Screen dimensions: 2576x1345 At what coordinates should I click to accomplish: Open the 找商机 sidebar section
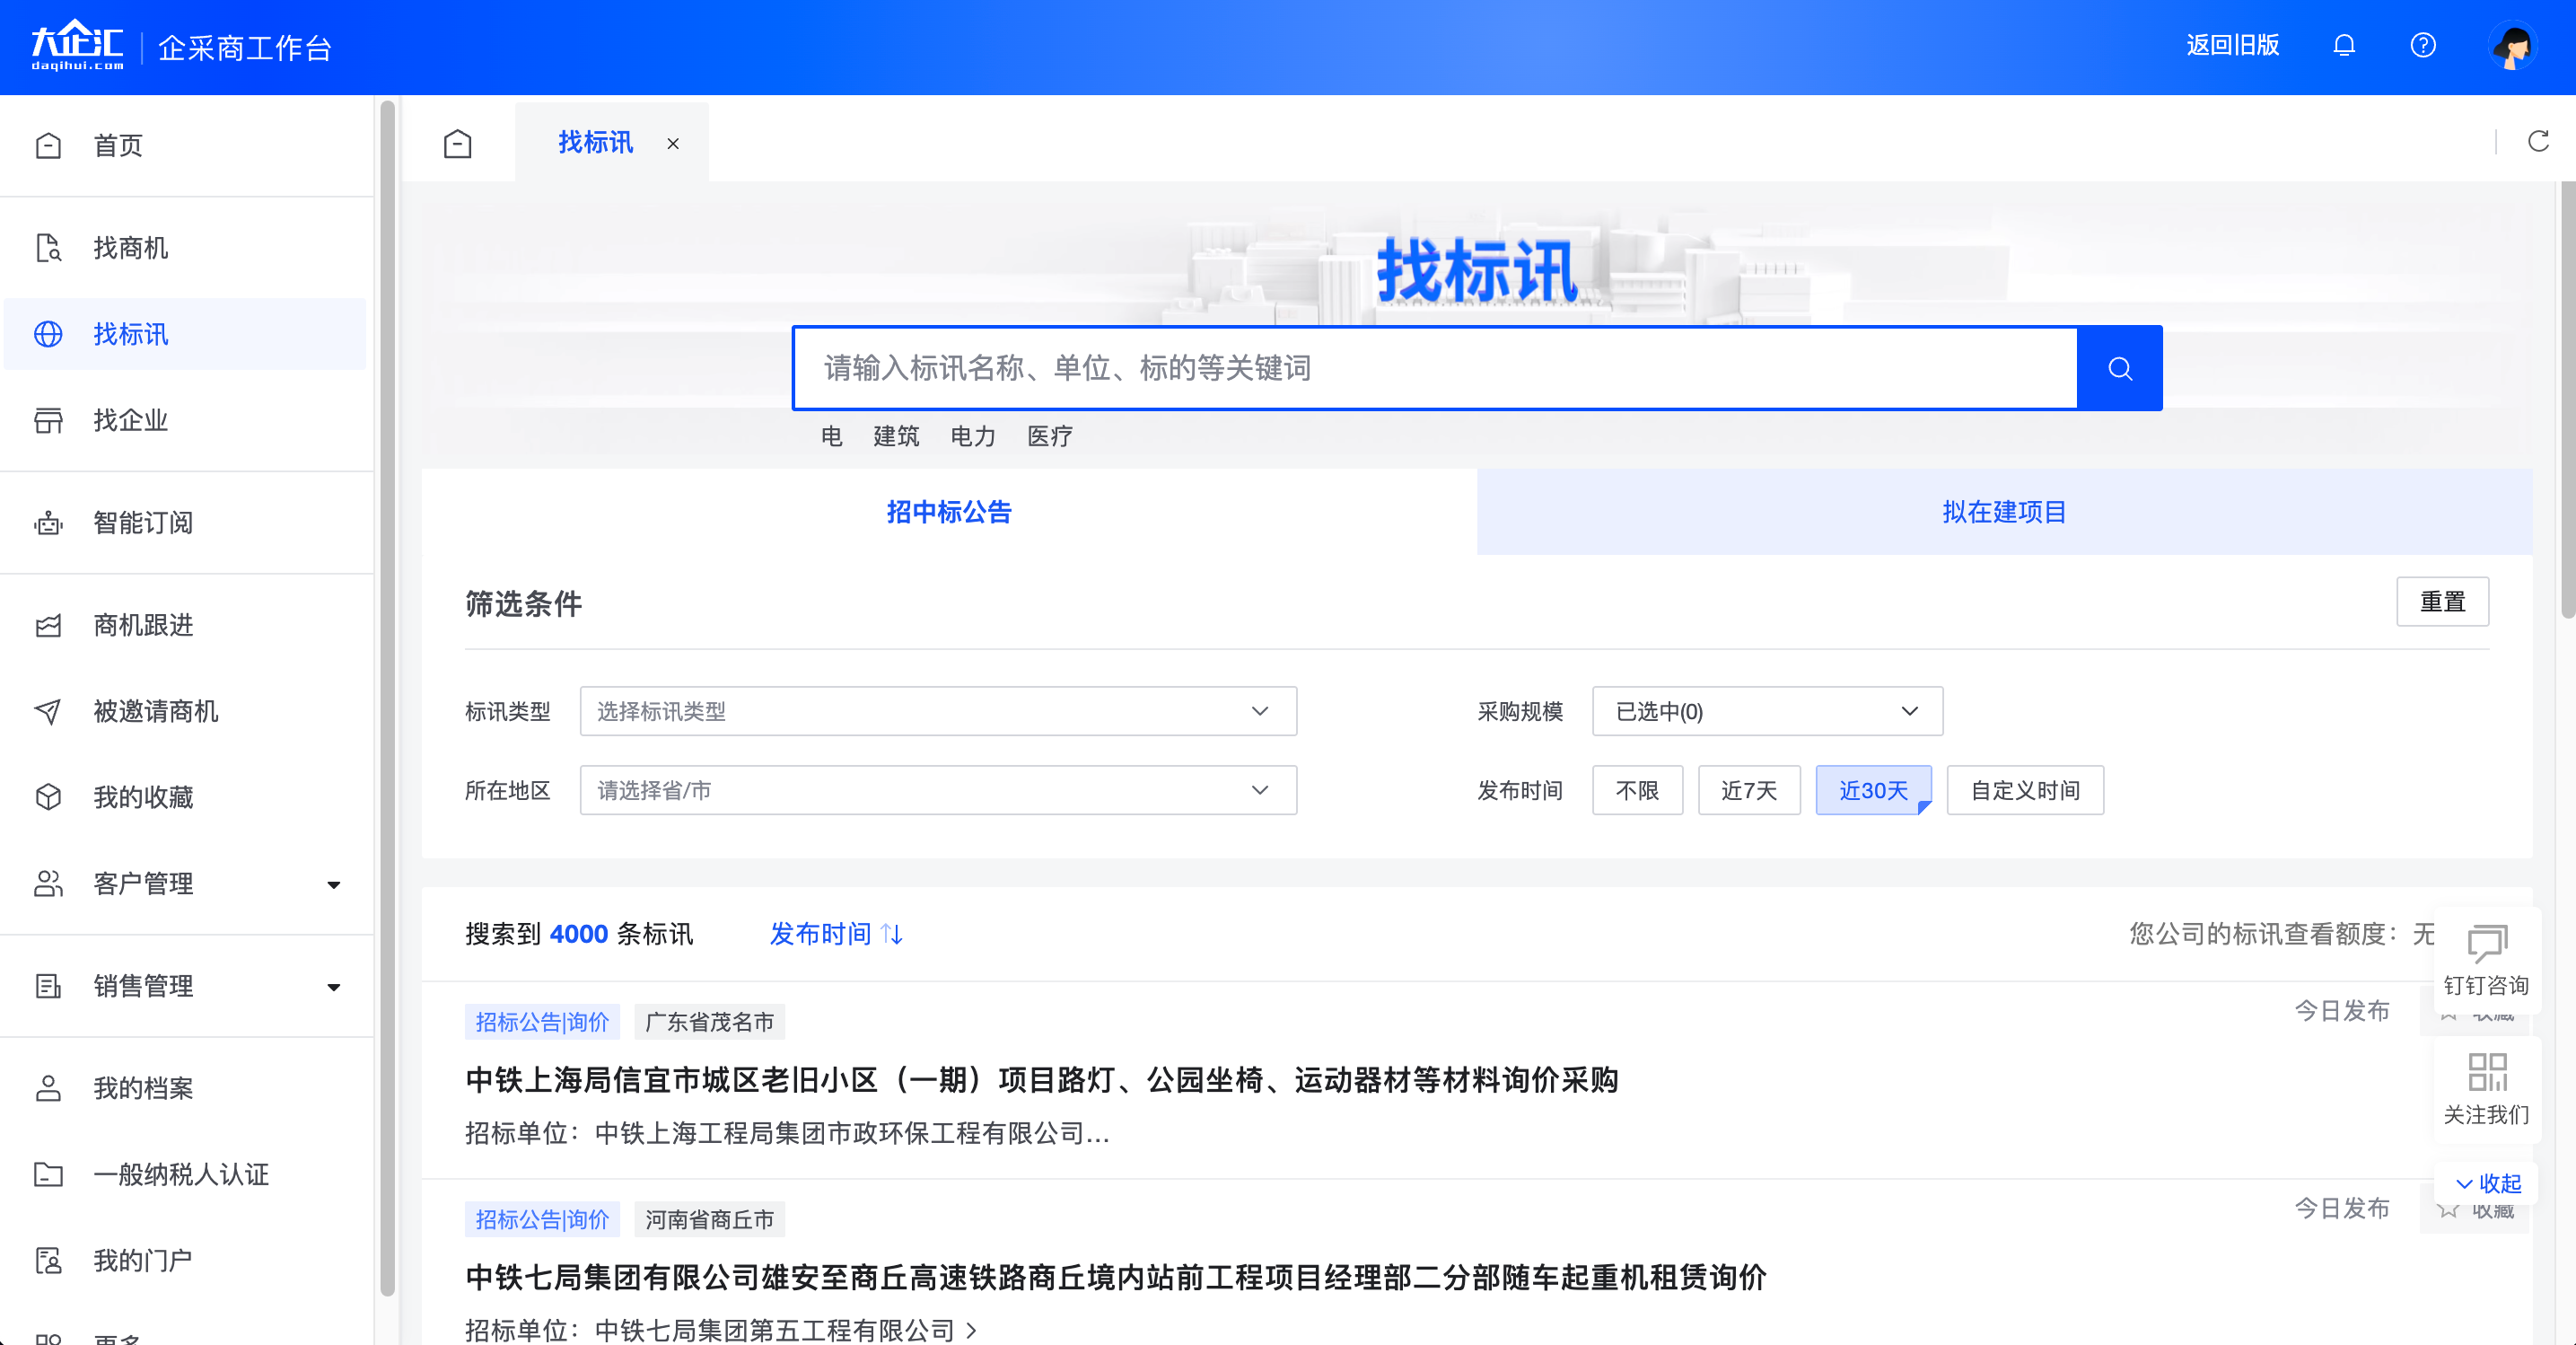129,248
